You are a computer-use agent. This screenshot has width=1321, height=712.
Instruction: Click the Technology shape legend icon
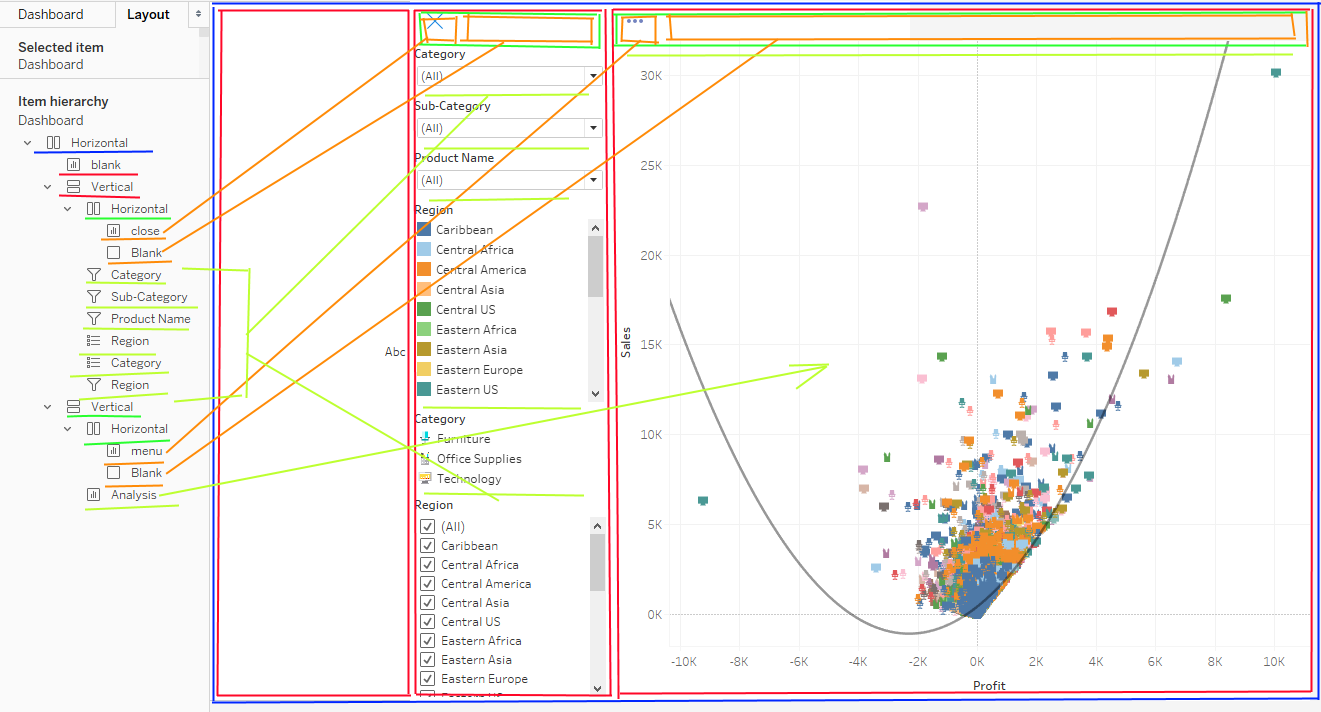(x=424, y=478)
